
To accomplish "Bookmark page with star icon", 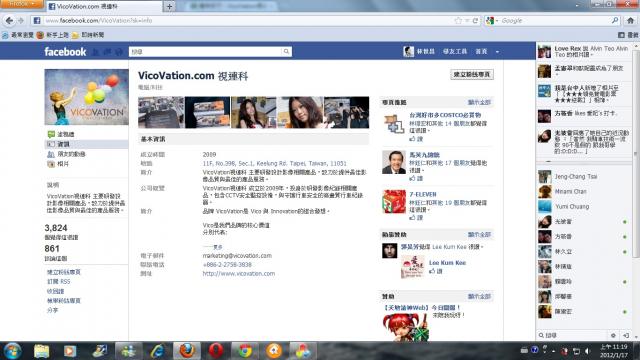I will (x=458, y=20).
